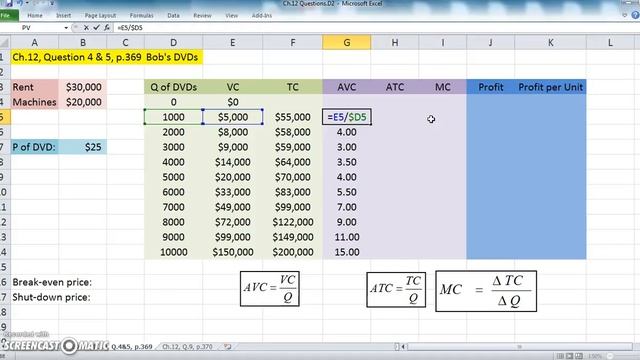This screenshot has height=360, width=640.
Task: Select the $20,000 machines value cell
Action: pyautogui.click(x=83, y=102)
